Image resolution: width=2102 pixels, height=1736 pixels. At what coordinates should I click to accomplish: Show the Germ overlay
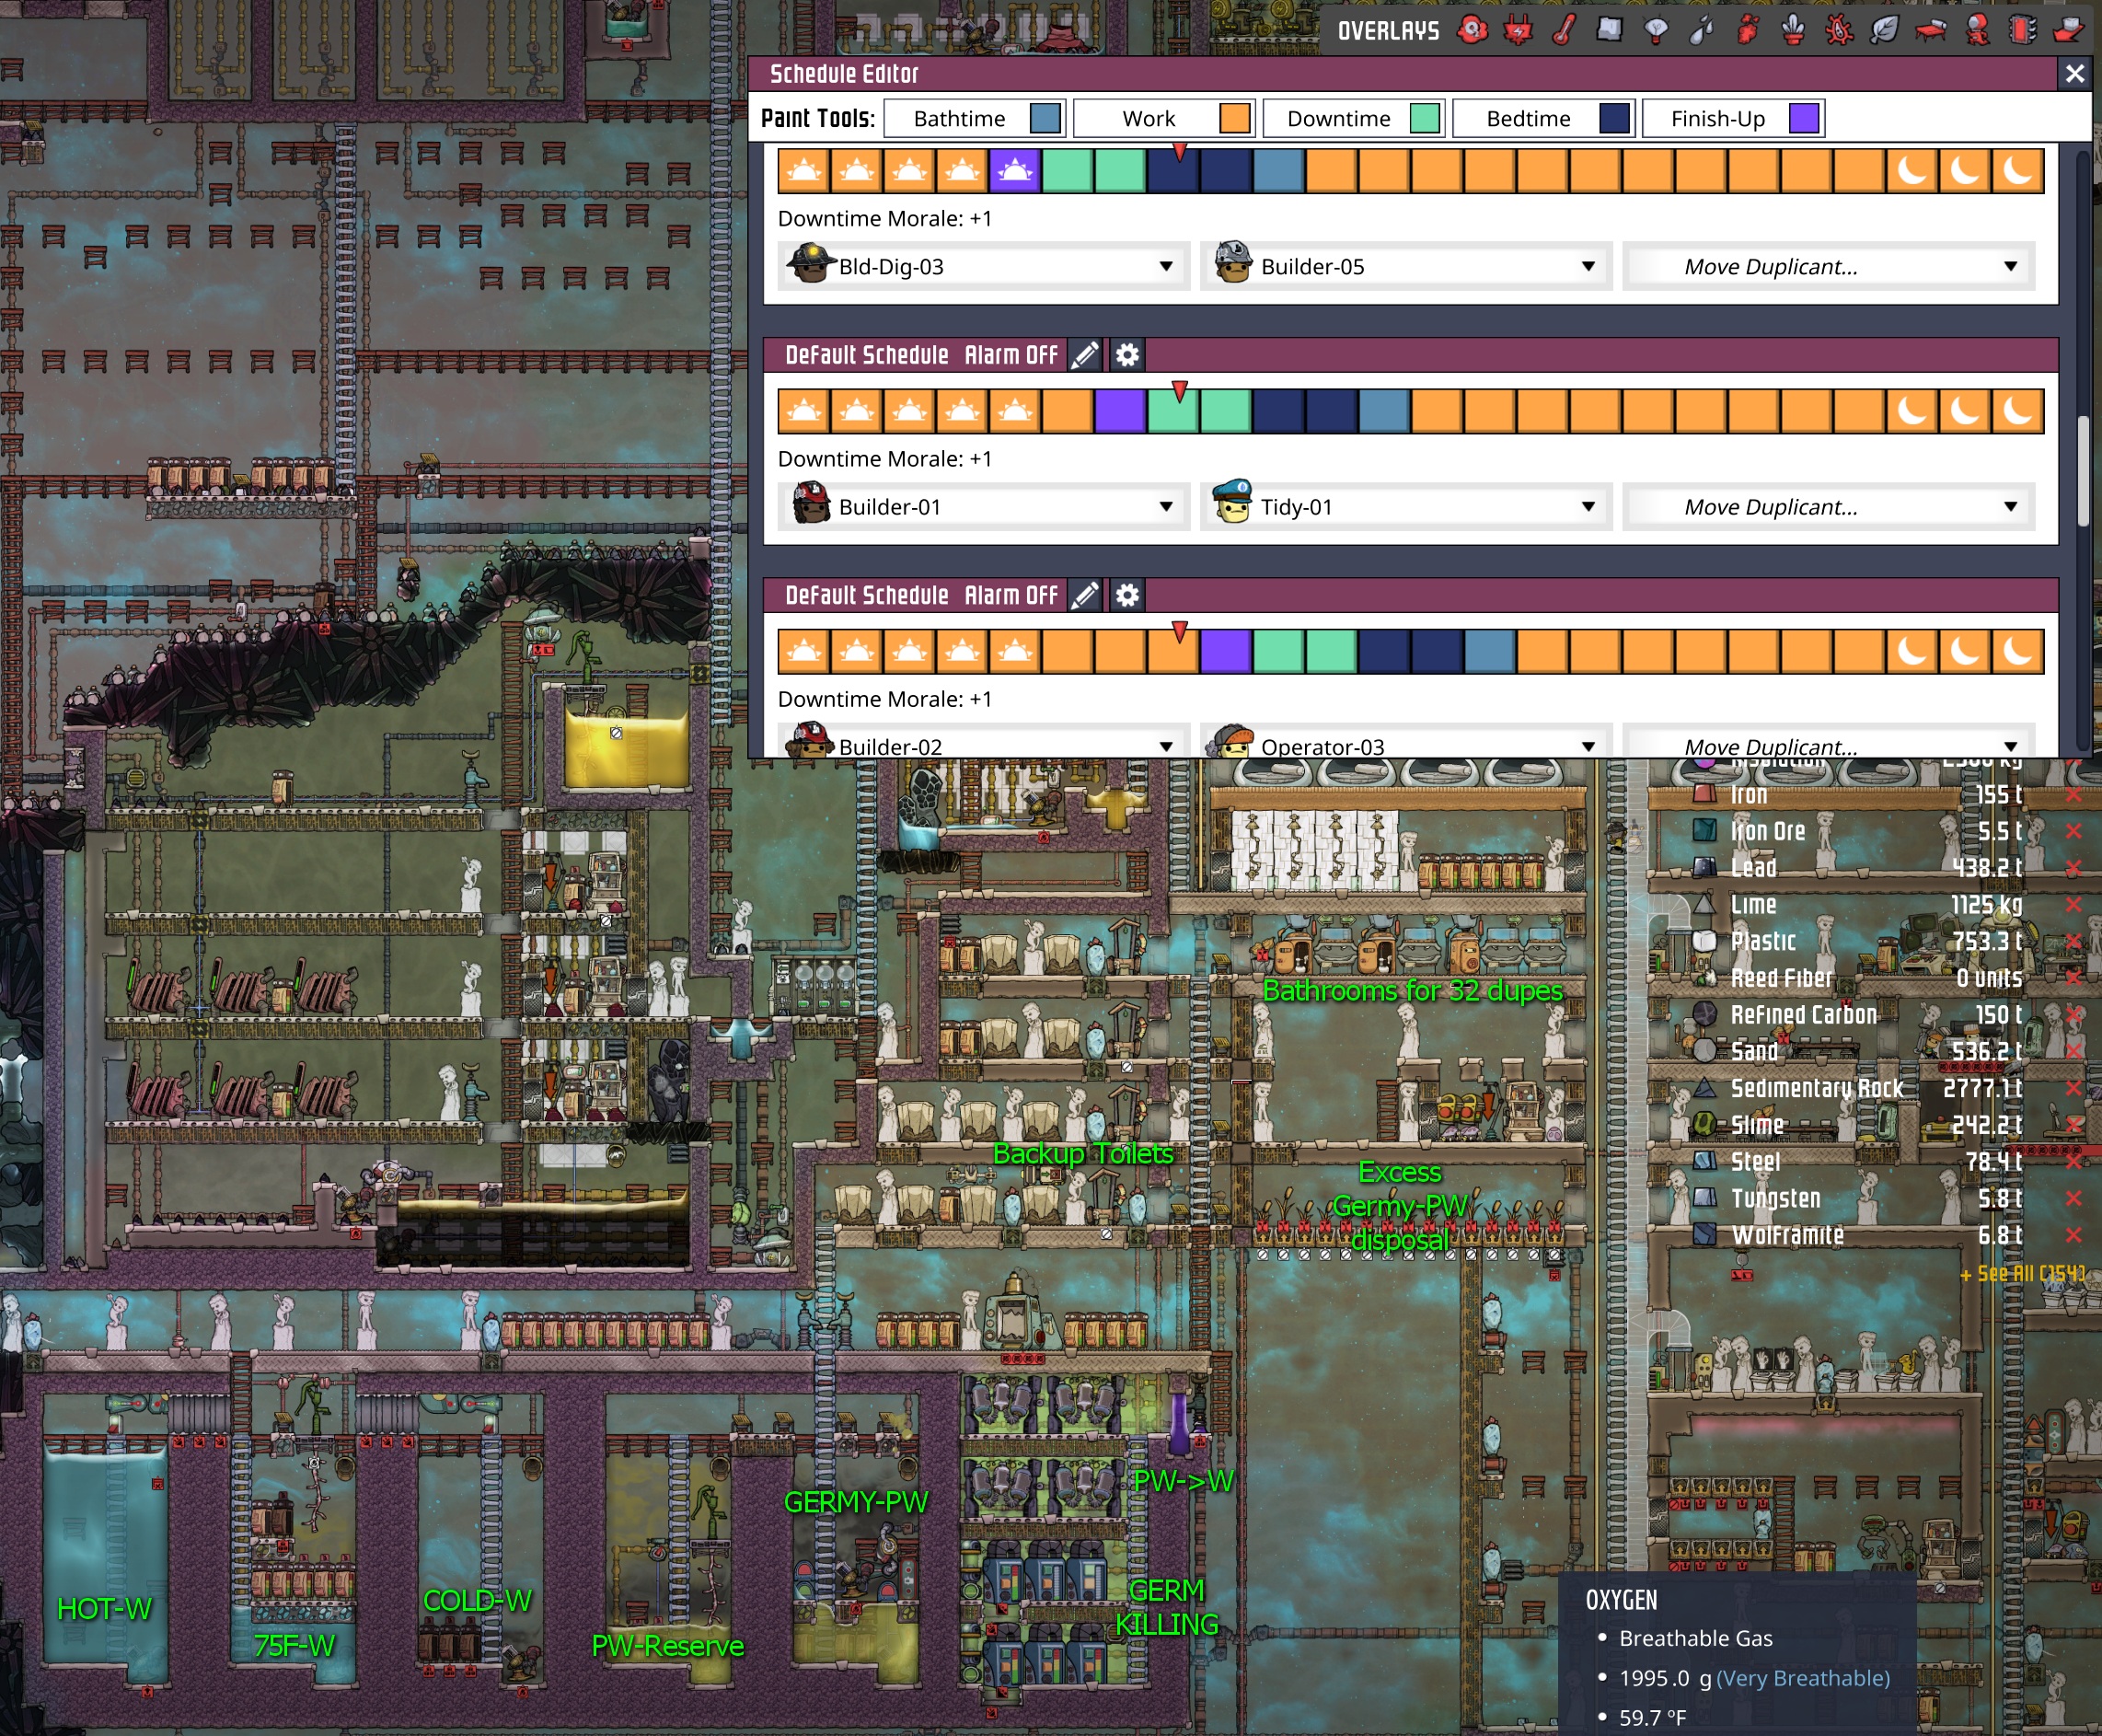coord(1839,30)
